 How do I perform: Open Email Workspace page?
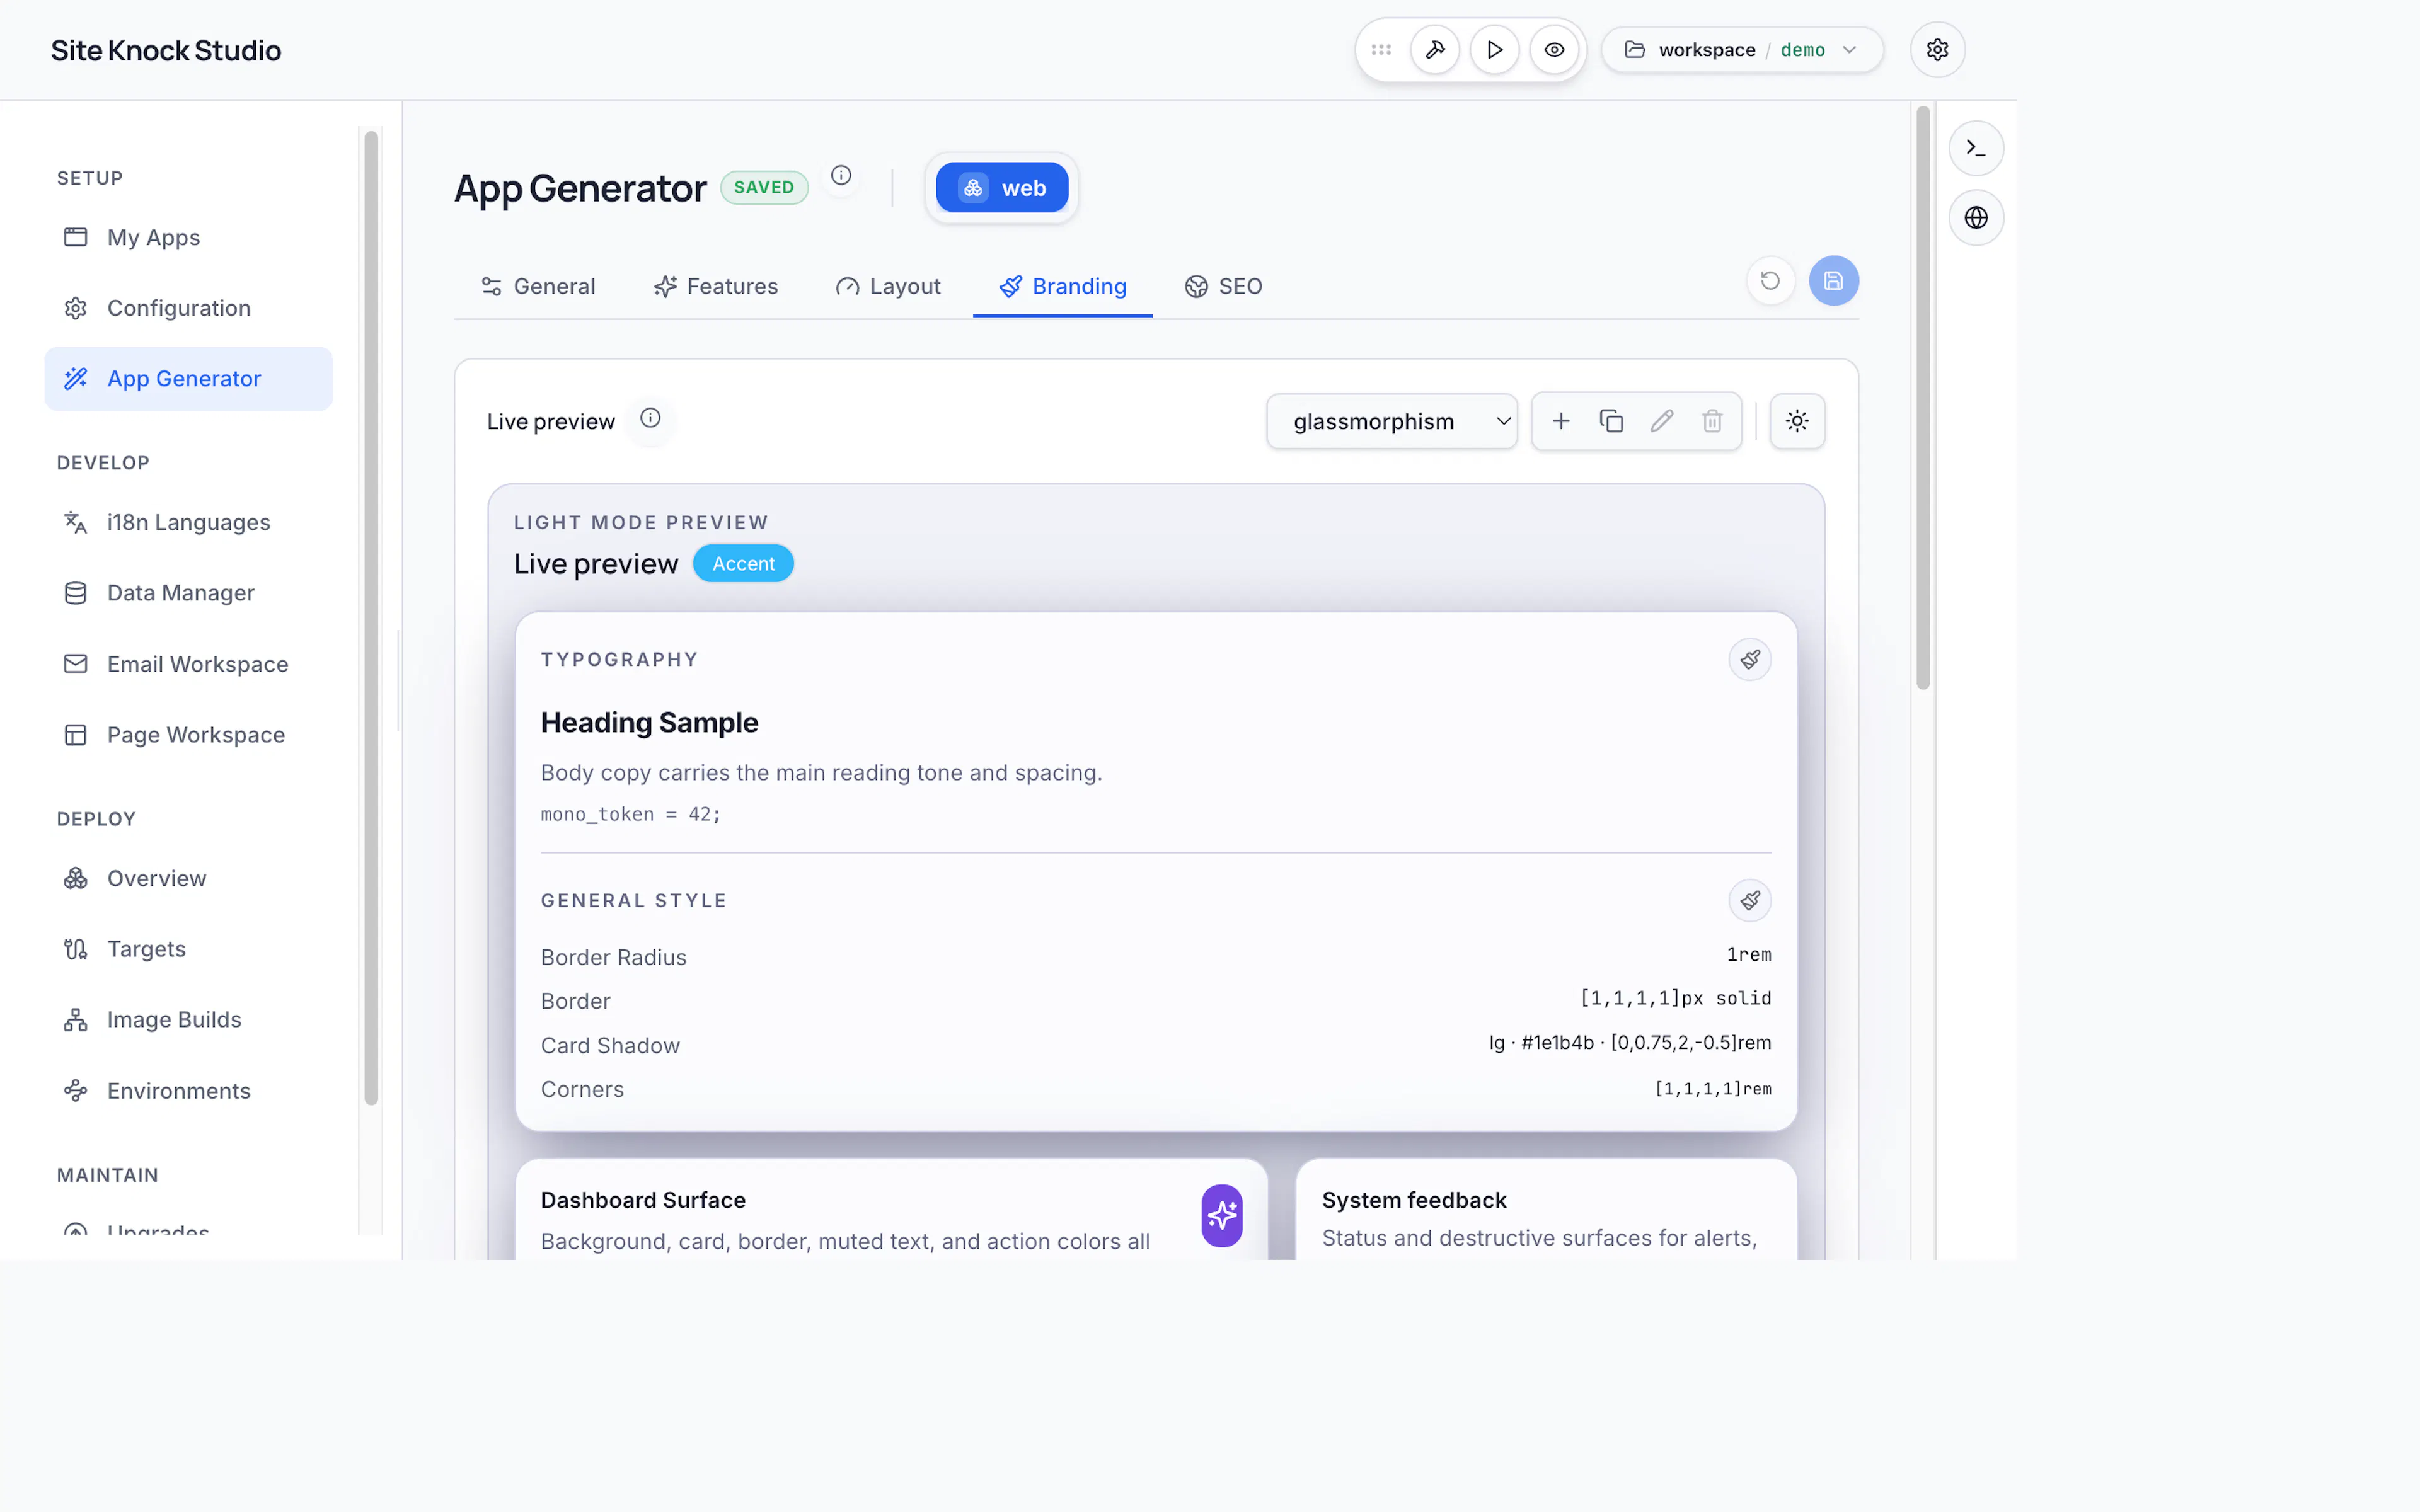[x=188, y=664]
